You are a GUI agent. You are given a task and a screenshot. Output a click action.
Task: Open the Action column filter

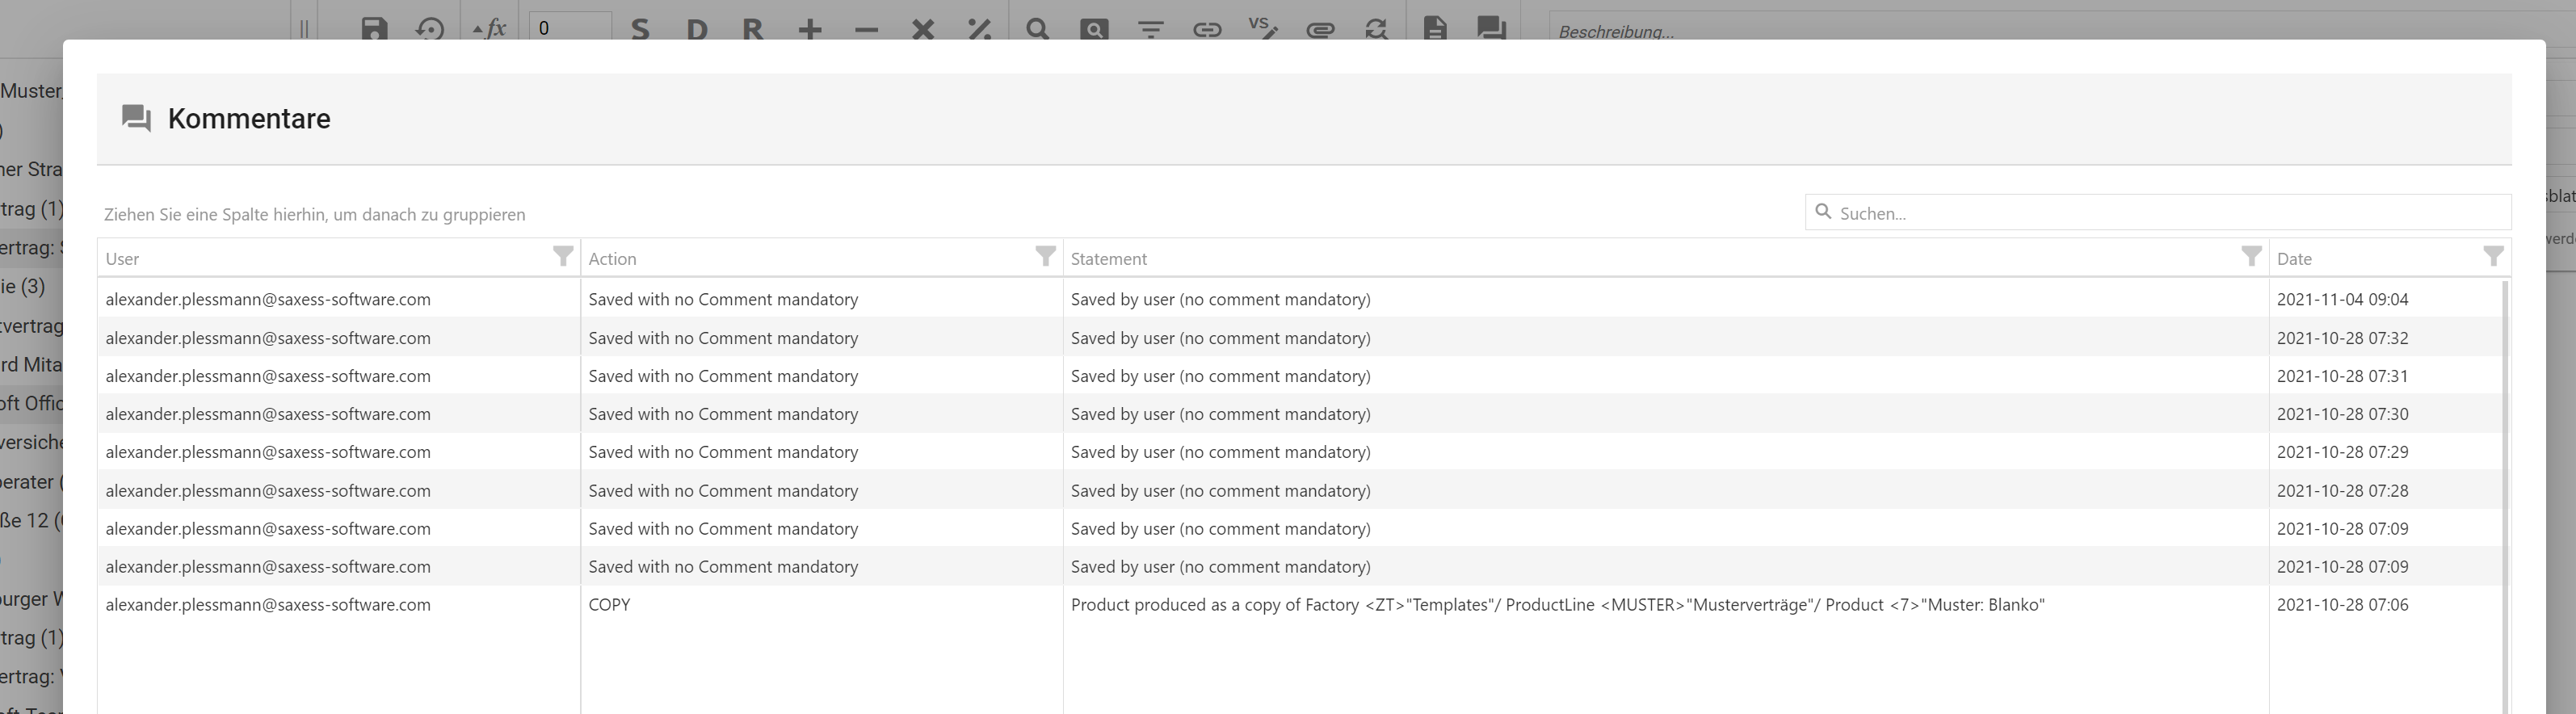point(1045,257)
